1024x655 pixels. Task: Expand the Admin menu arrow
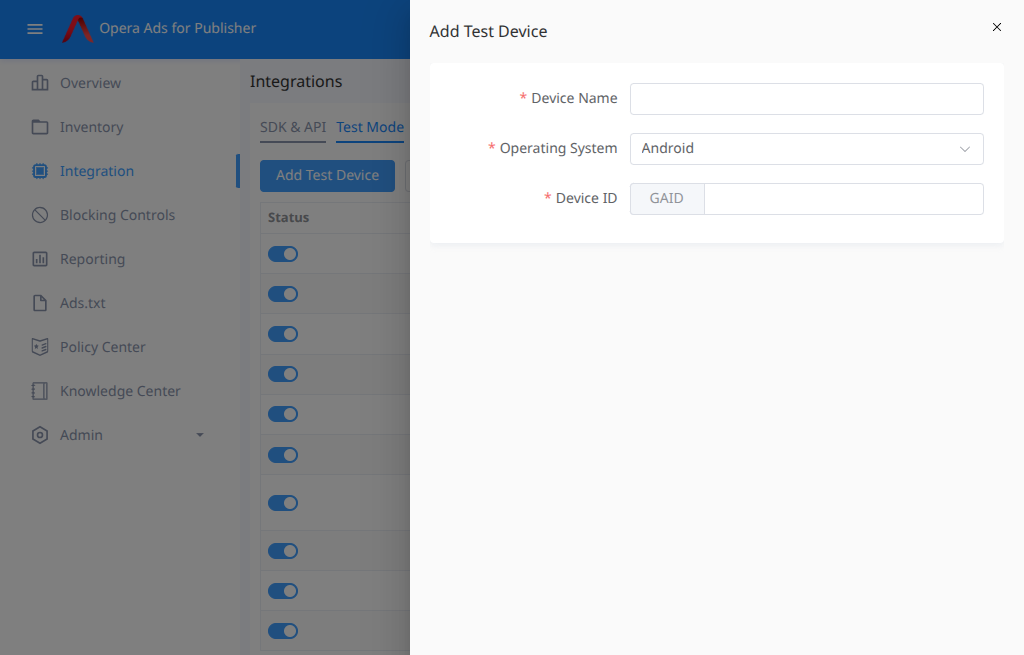[x=200, y=435]
